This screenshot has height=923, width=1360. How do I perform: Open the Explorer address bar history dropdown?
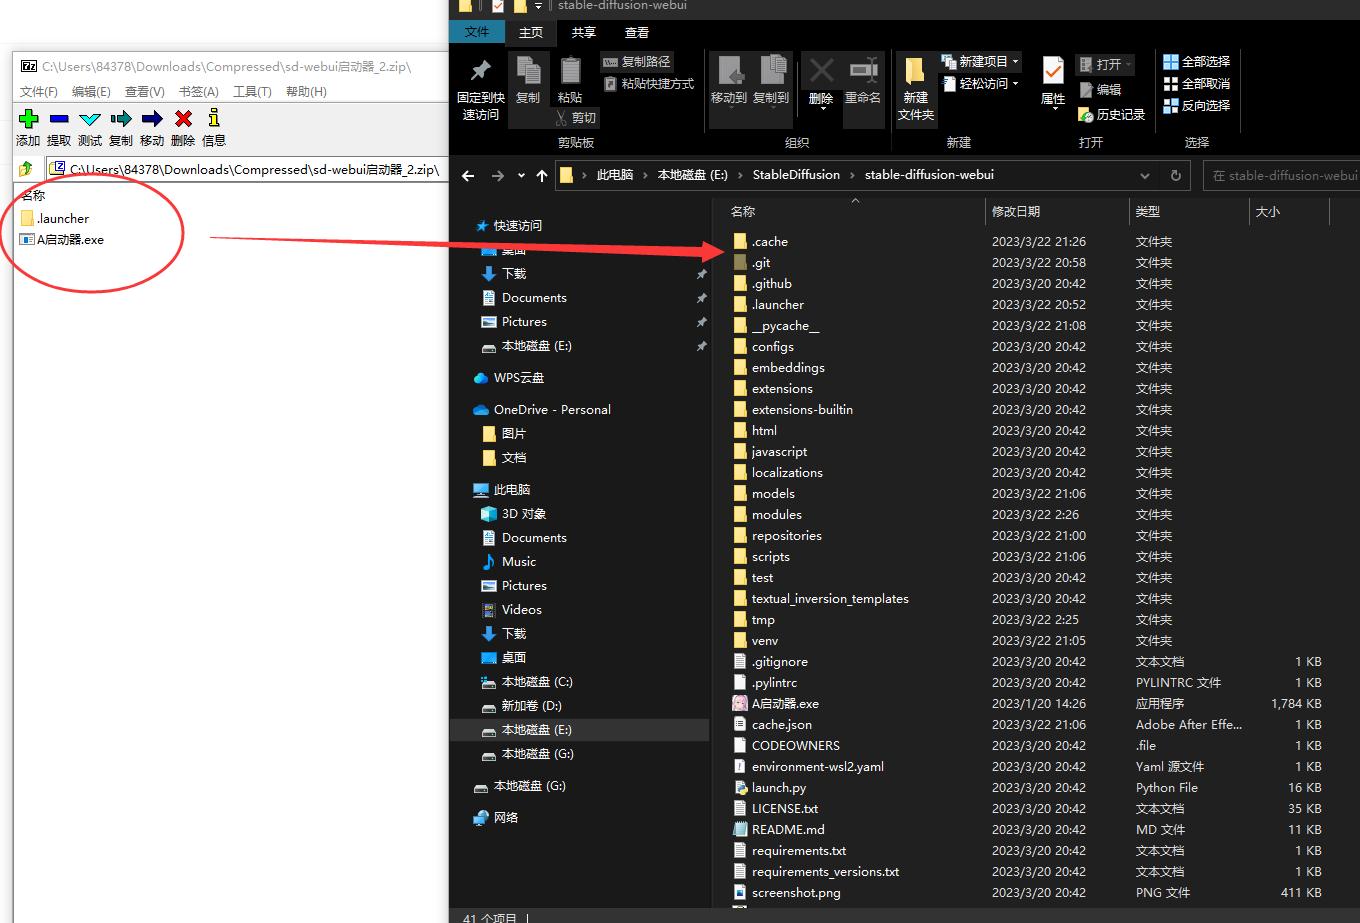[1145, 175]
